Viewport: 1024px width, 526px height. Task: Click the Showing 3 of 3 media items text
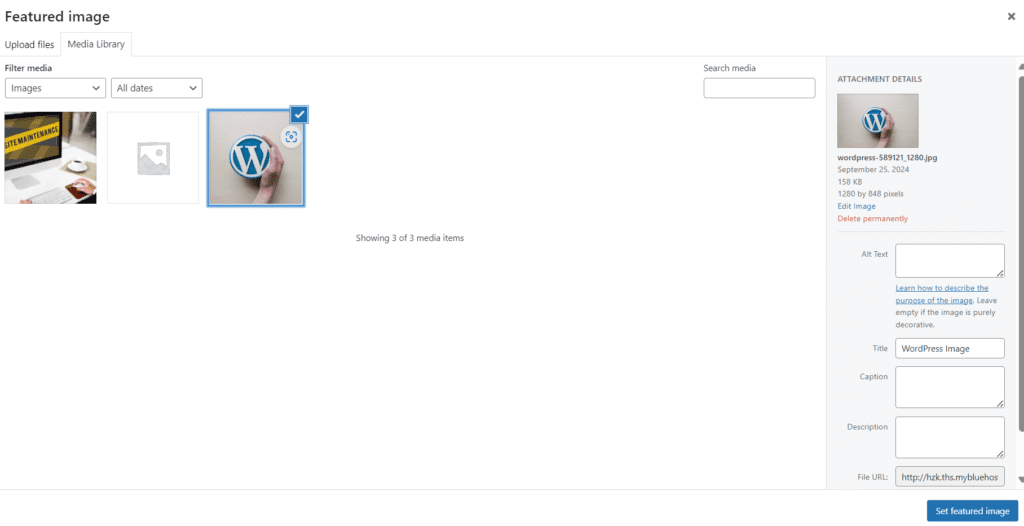(x=409, y=238)
